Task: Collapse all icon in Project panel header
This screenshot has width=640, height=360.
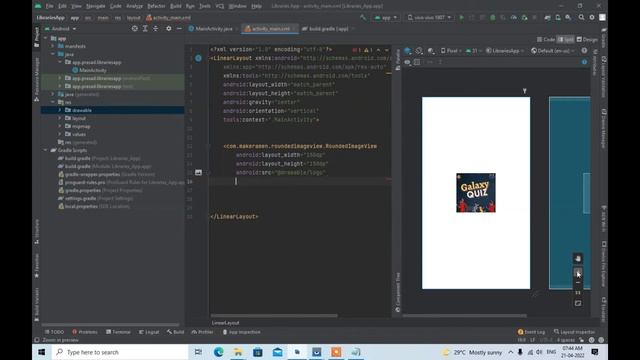Action: [x=156, y=29]
